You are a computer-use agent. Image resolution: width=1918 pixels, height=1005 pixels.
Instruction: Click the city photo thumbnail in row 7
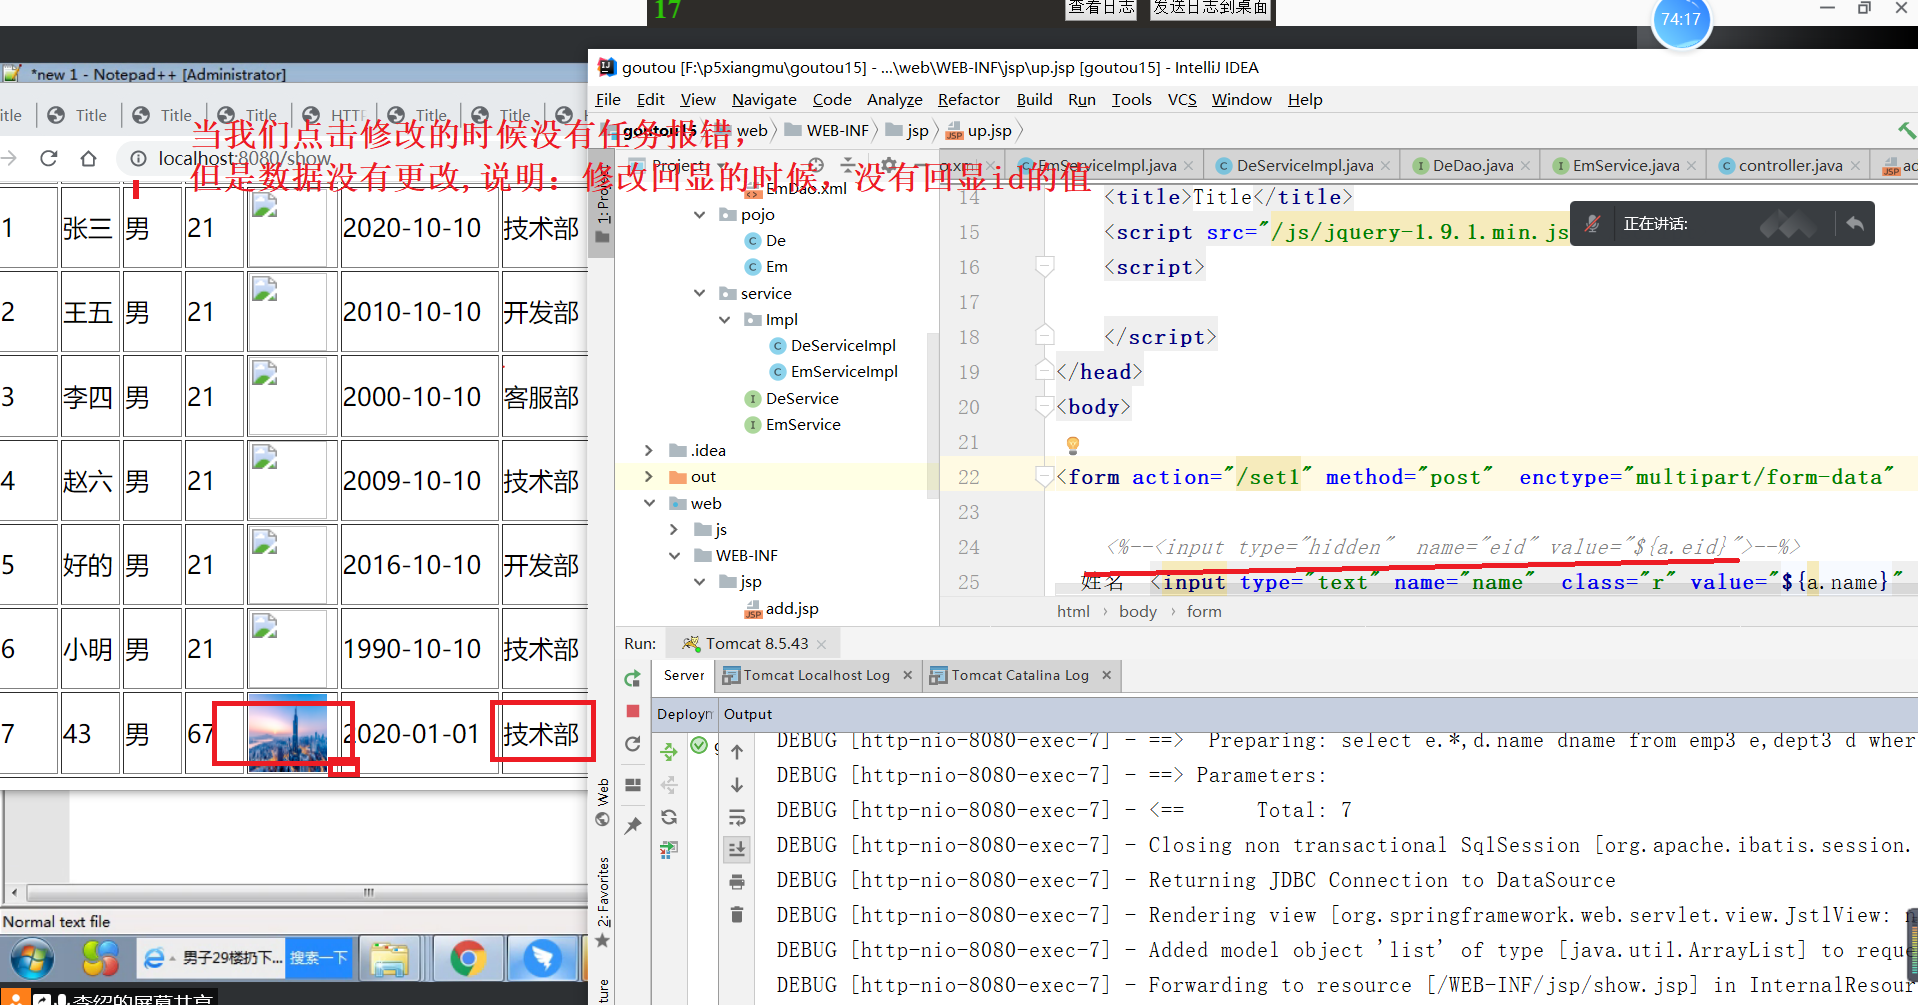click(x=288, y=733)
